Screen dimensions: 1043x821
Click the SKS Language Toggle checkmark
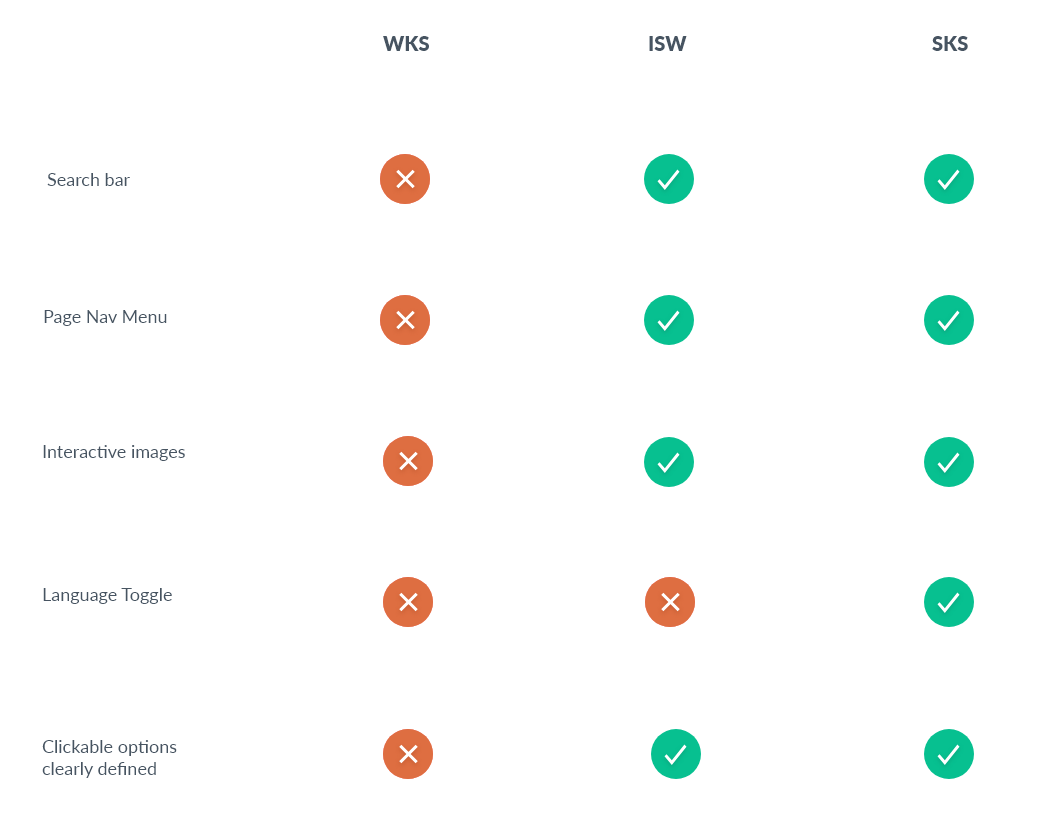(949, 602)
